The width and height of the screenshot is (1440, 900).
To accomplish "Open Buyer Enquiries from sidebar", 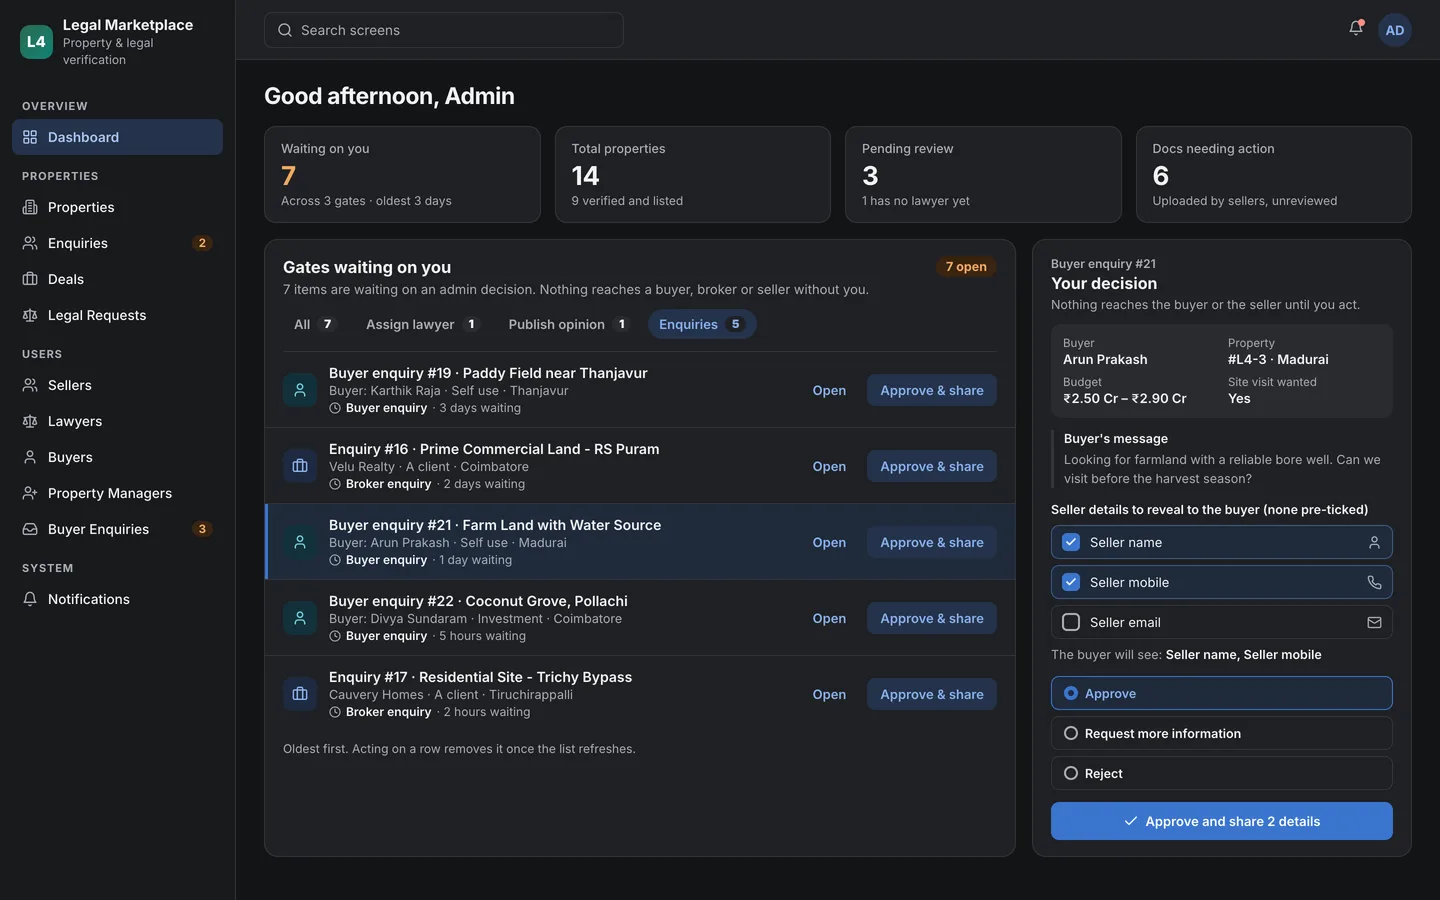I will pos(117,529).
